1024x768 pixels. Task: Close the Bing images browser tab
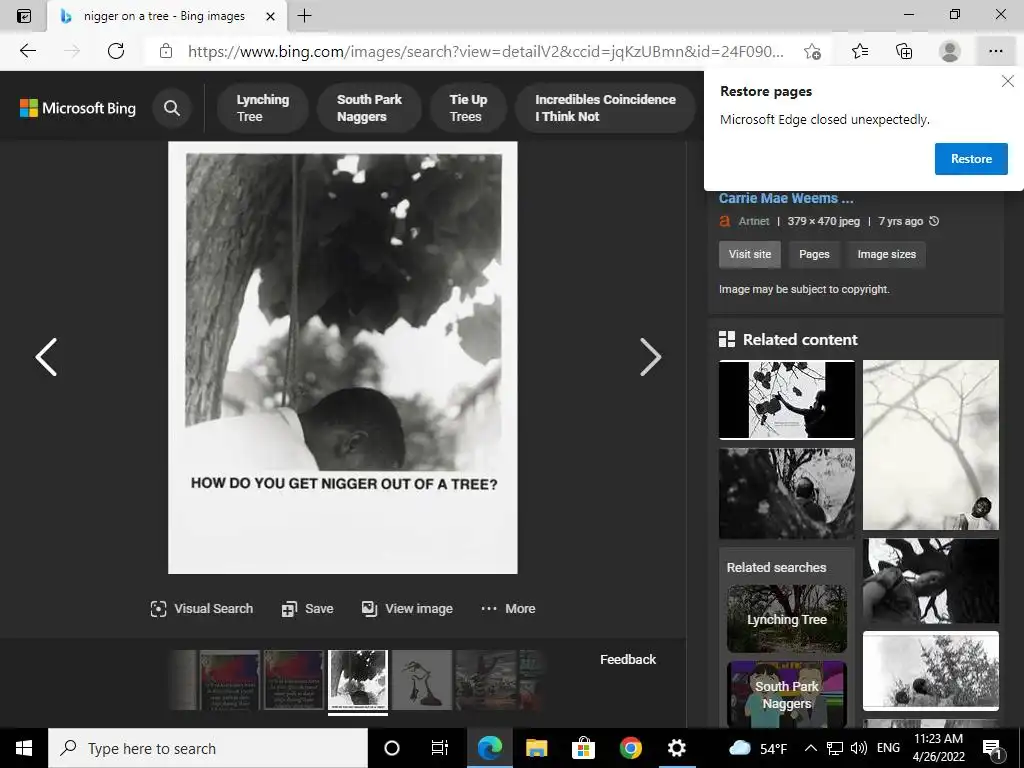[270, 16]
